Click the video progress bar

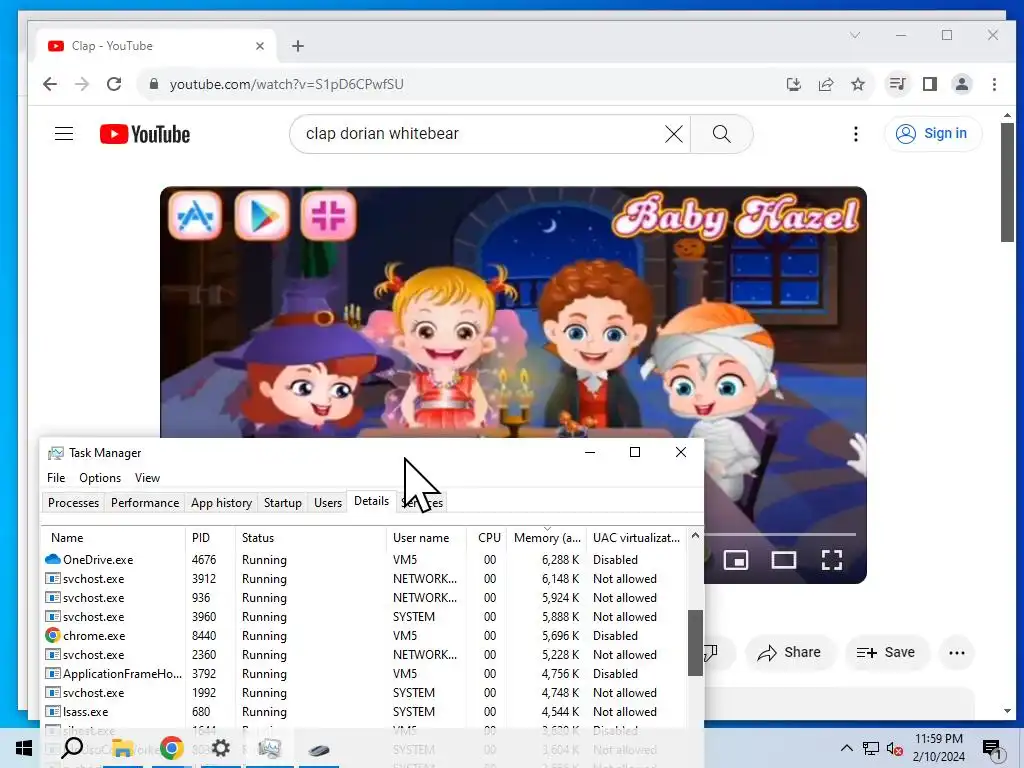coord(780,534)
